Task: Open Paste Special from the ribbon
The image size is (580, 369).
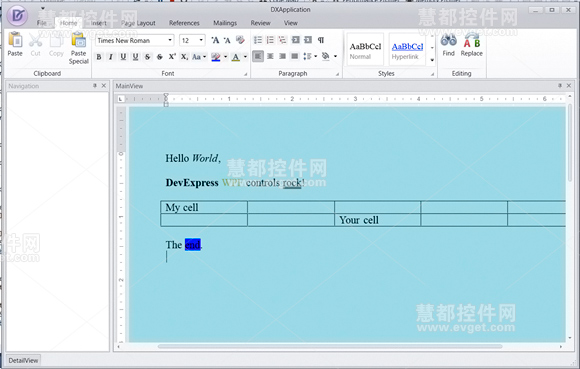Action: click(x=78, y=48)
